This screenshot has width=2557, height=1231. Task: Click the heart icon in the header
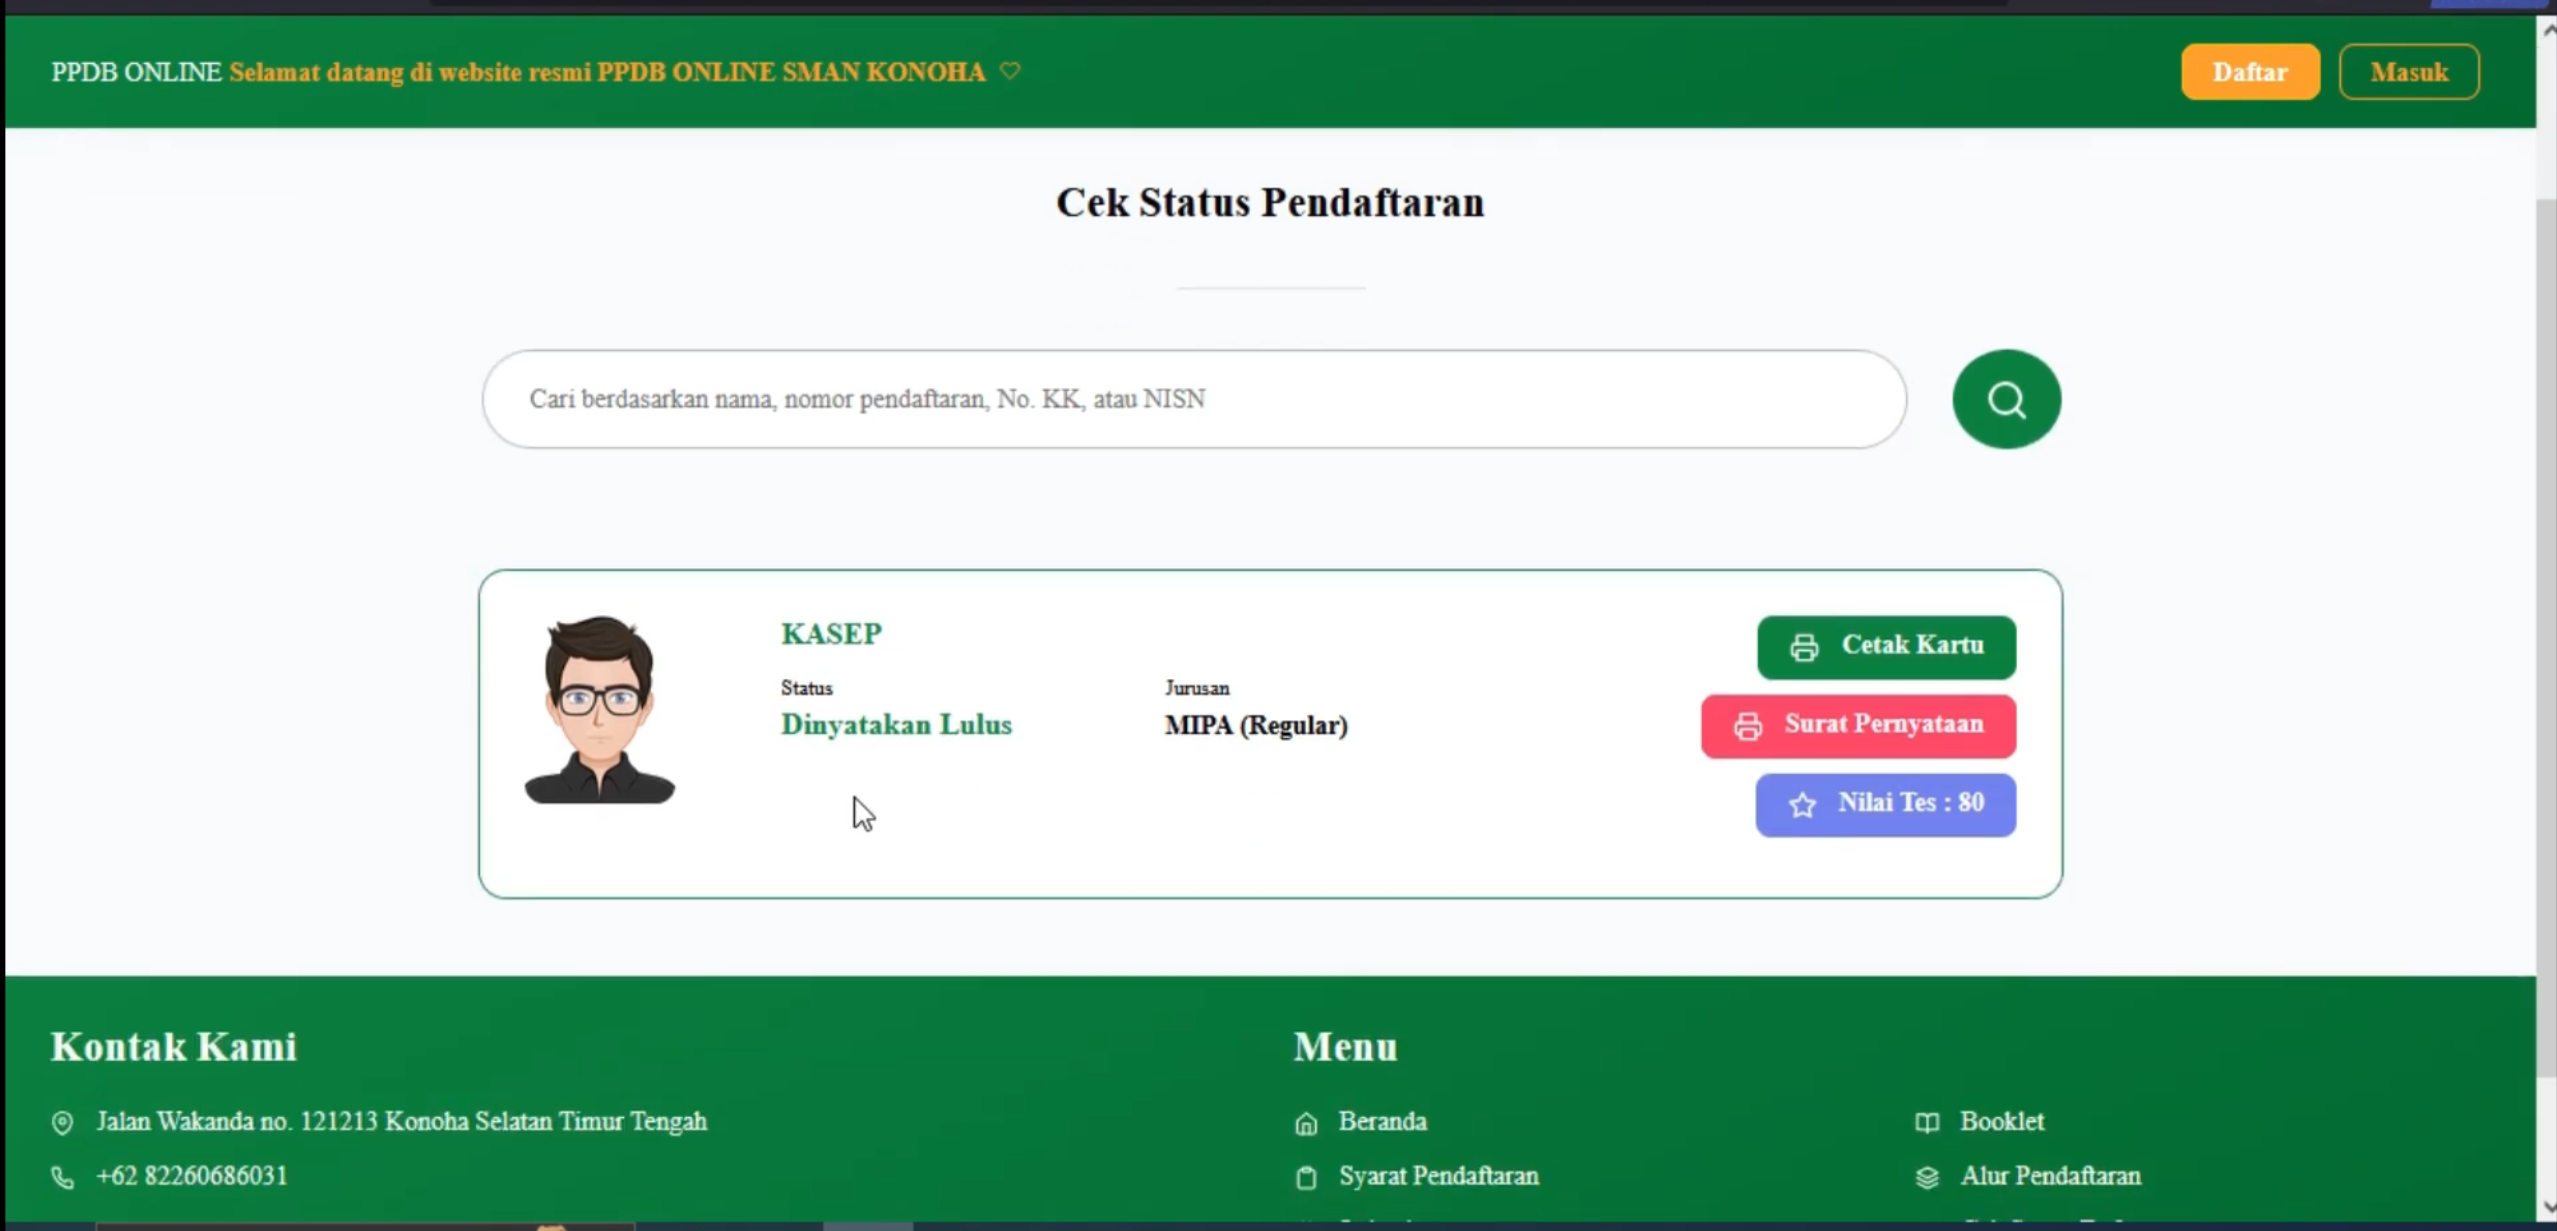1010,71
